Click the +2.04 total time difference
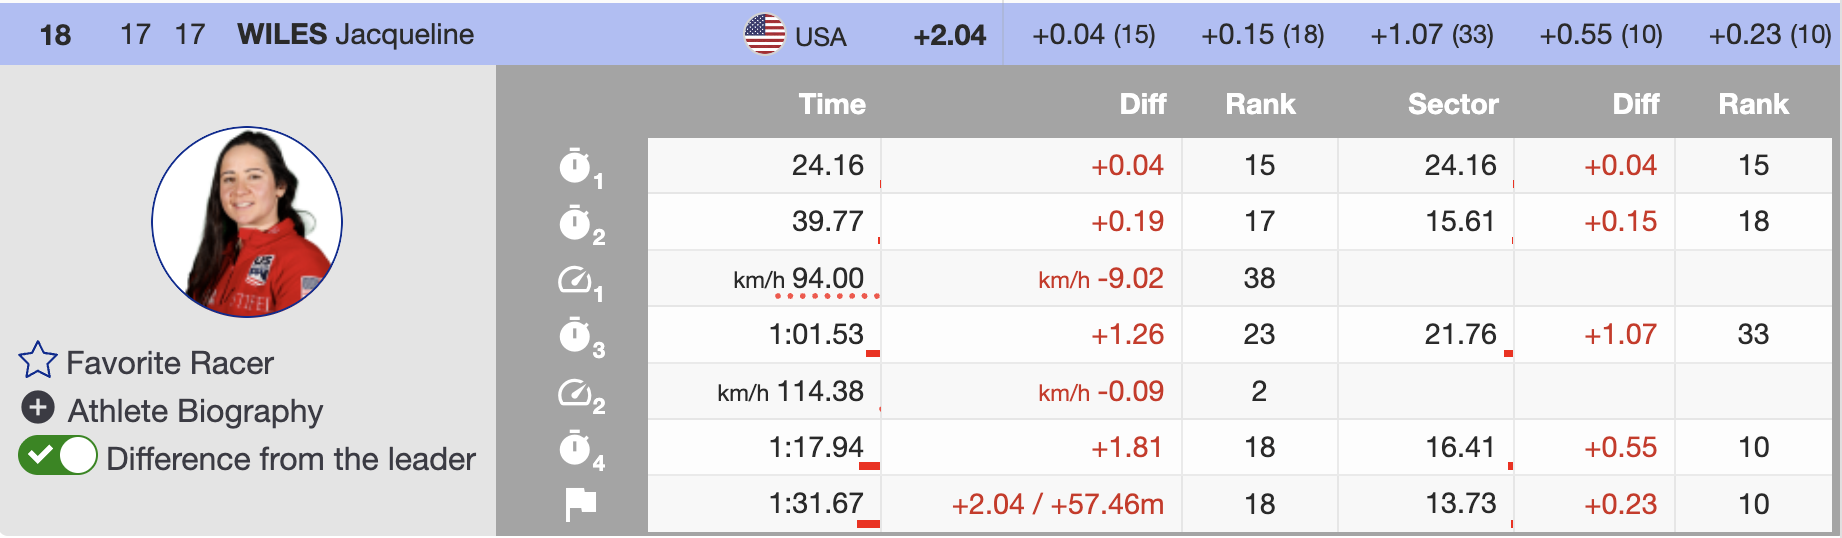 pos(949,35)
